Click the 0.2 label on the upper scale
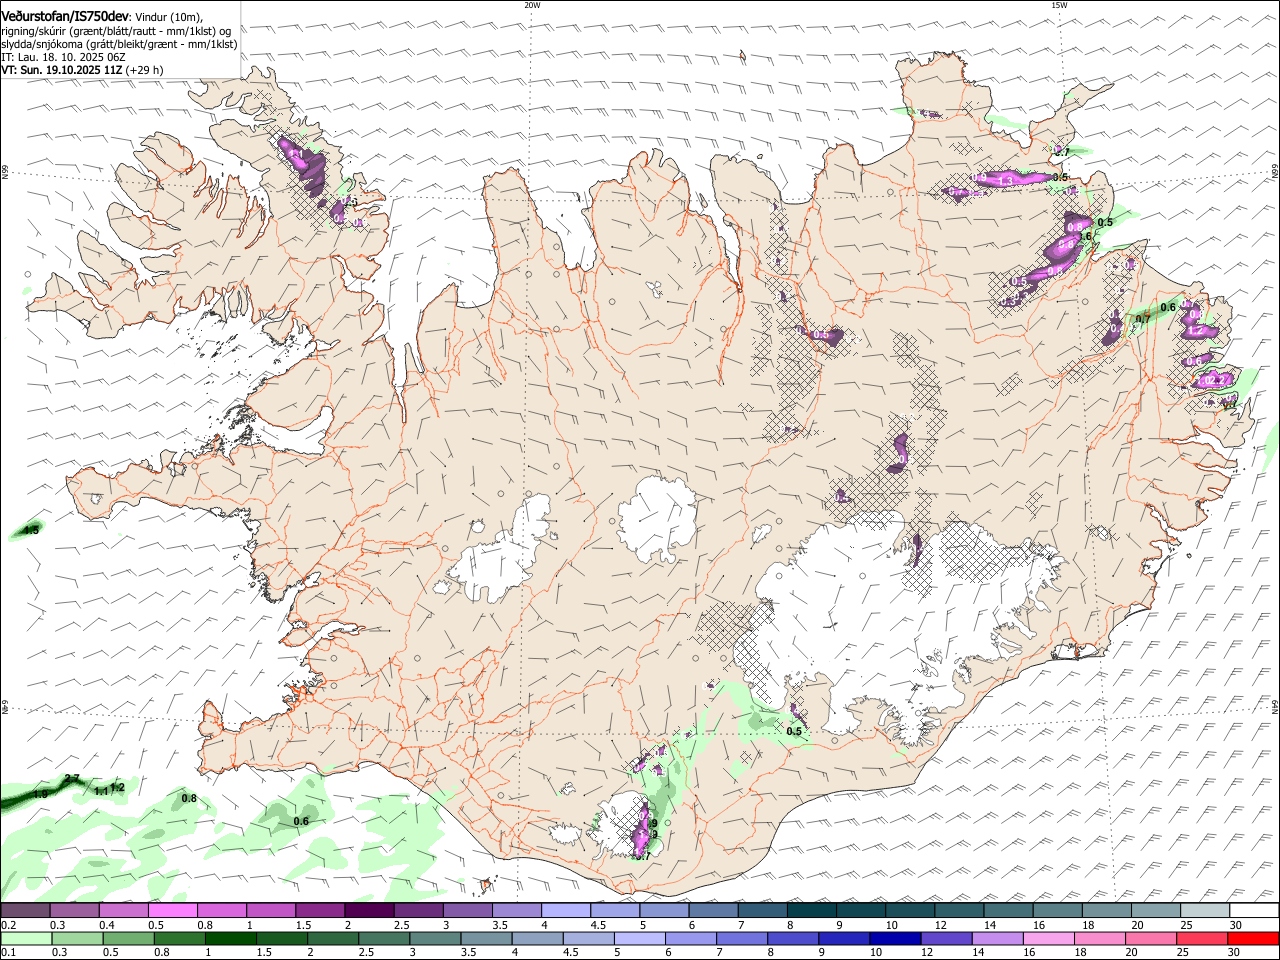 coord(7,925)
